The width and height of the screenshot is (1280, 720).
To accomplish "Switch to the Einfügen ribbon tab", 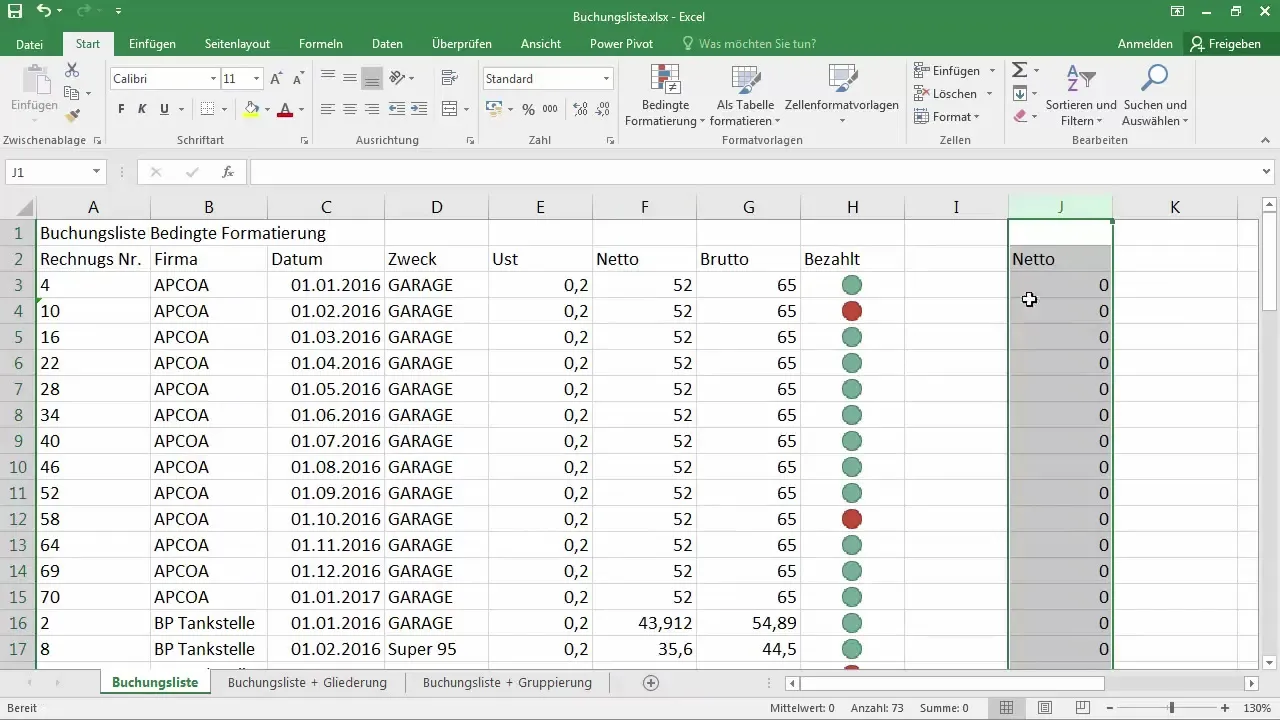I will tap(152, 44).
